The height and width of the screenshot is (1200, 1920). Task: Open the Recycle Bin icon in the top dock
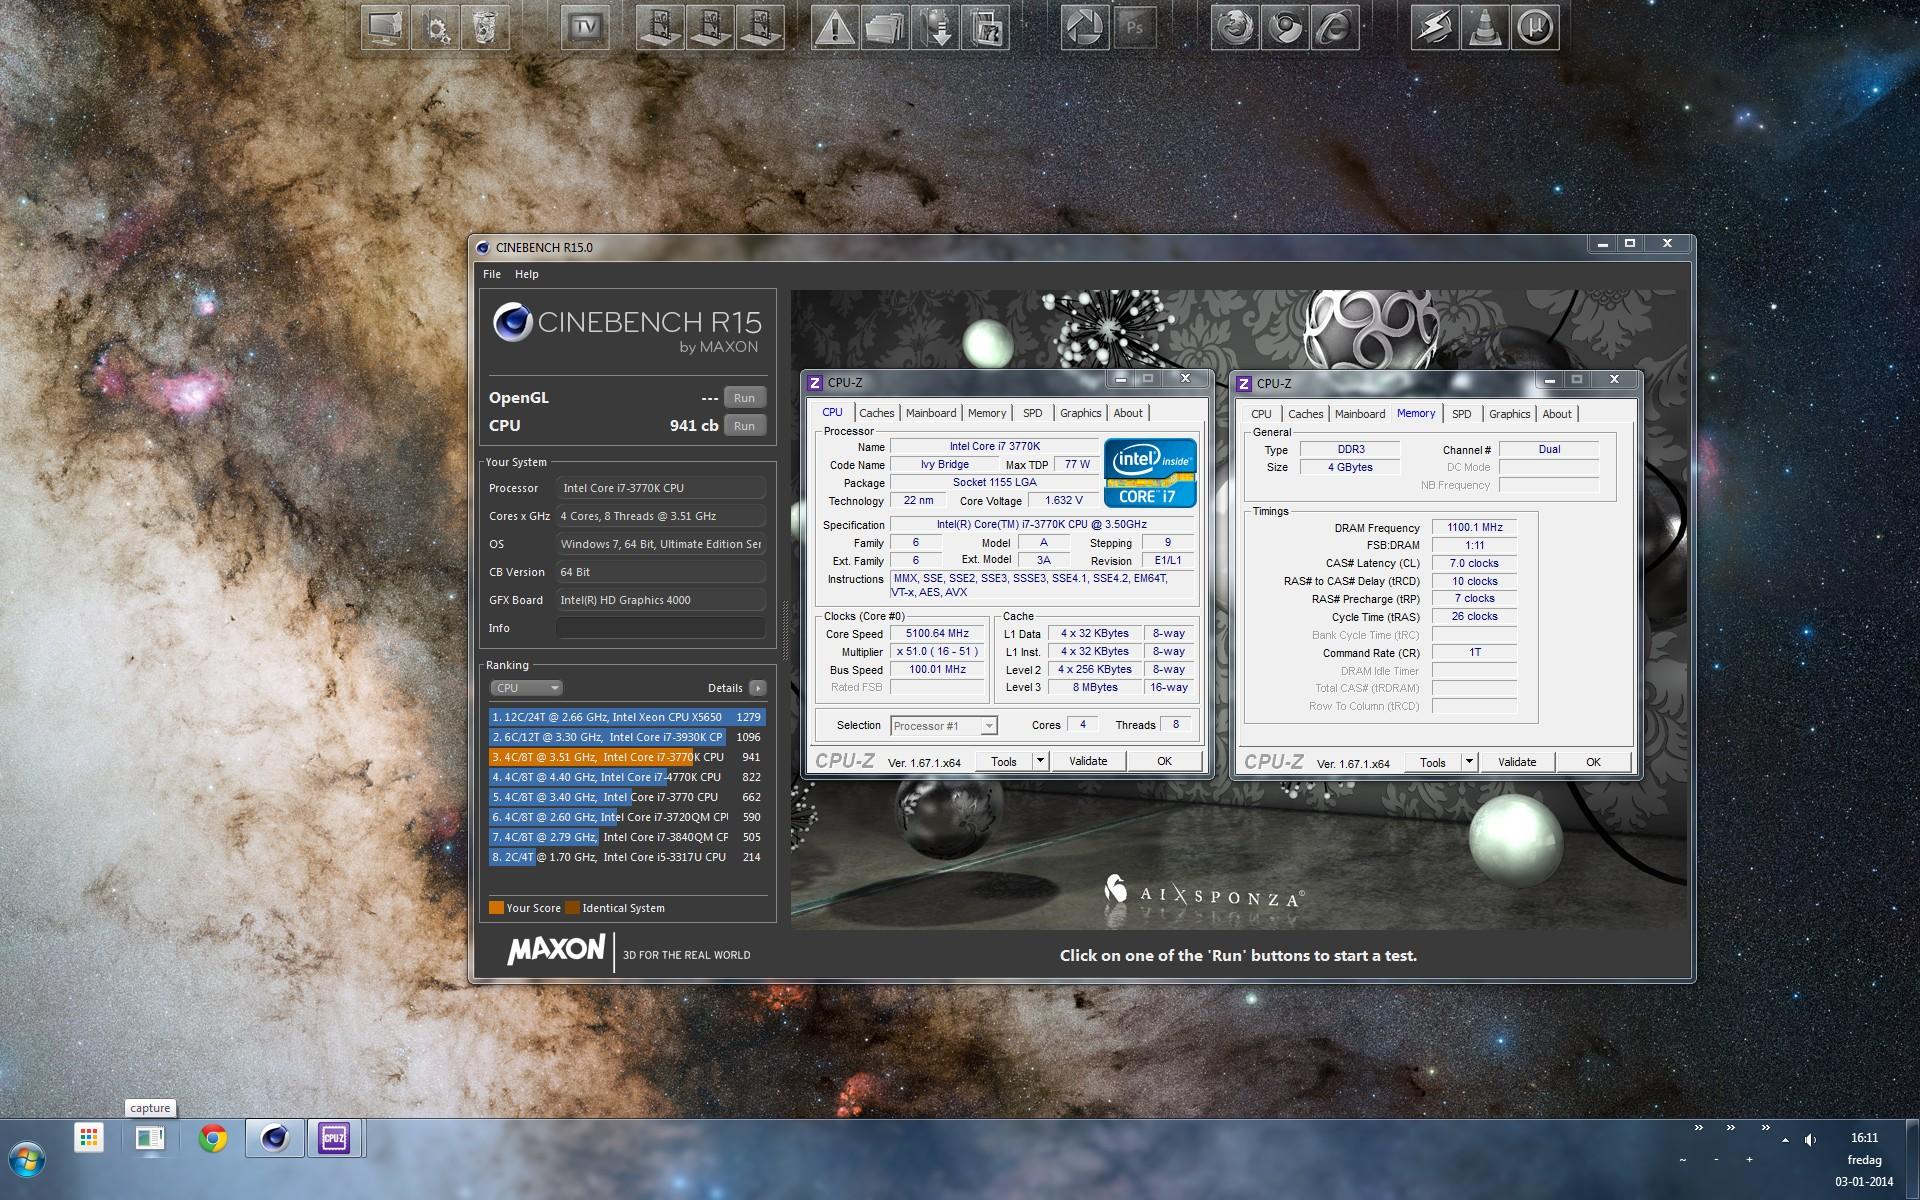tap(485, 27)
